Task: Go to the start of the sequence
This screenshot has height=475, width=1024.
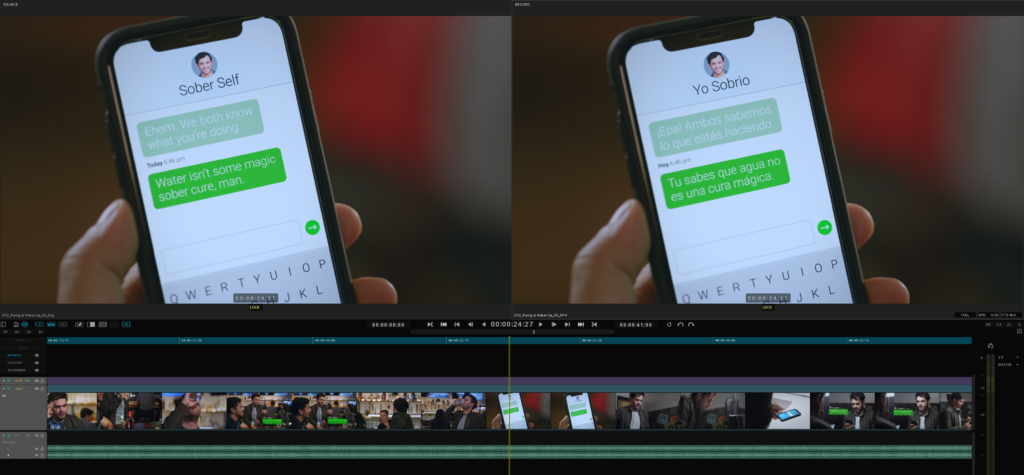Action: pos(443,325)
